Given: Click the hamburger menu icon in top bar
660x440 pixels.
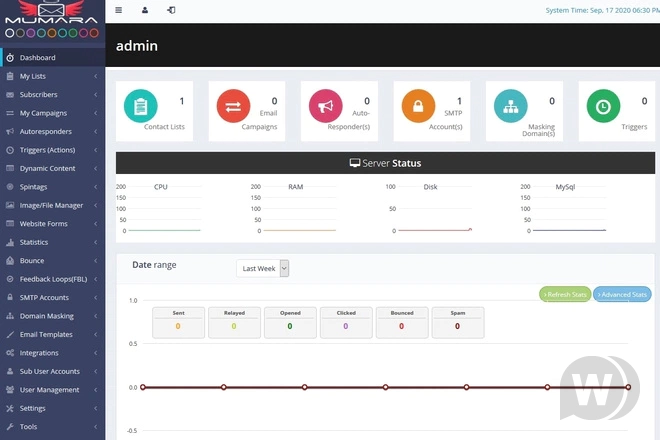Looking at the screenshot, I should pos(119,10).
